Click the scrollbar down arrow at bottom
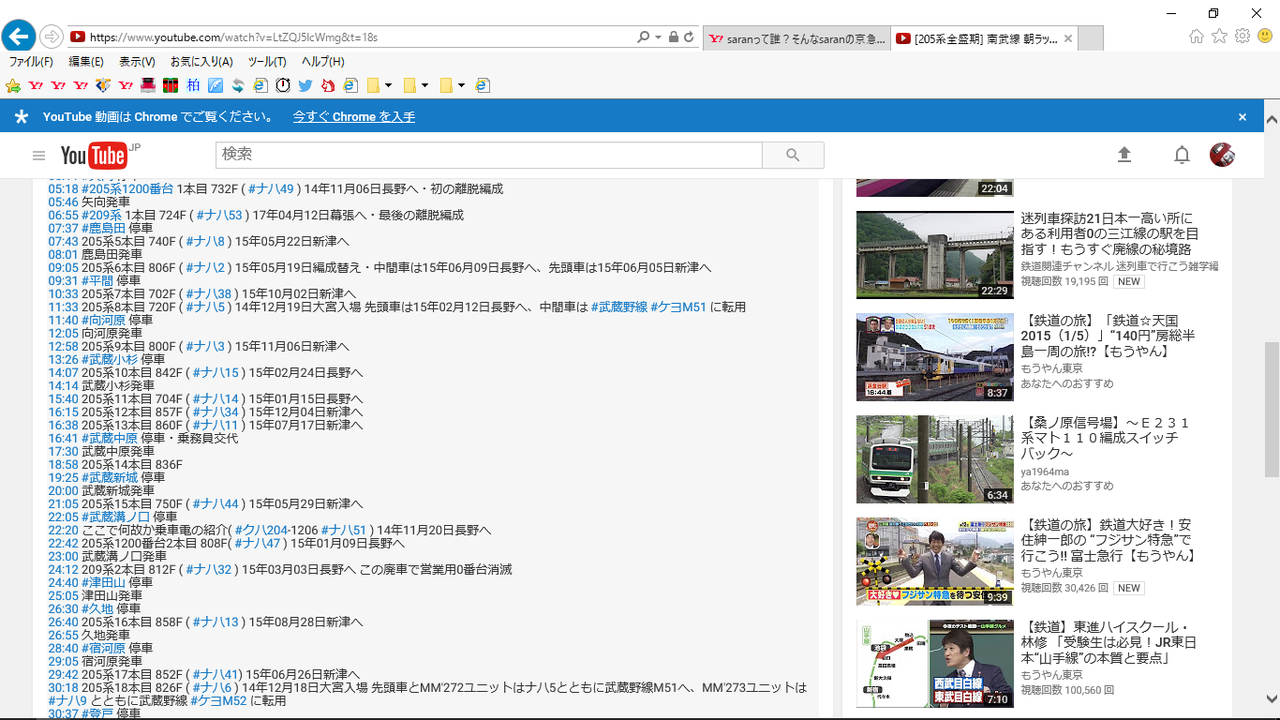 tap(1271, 698)
